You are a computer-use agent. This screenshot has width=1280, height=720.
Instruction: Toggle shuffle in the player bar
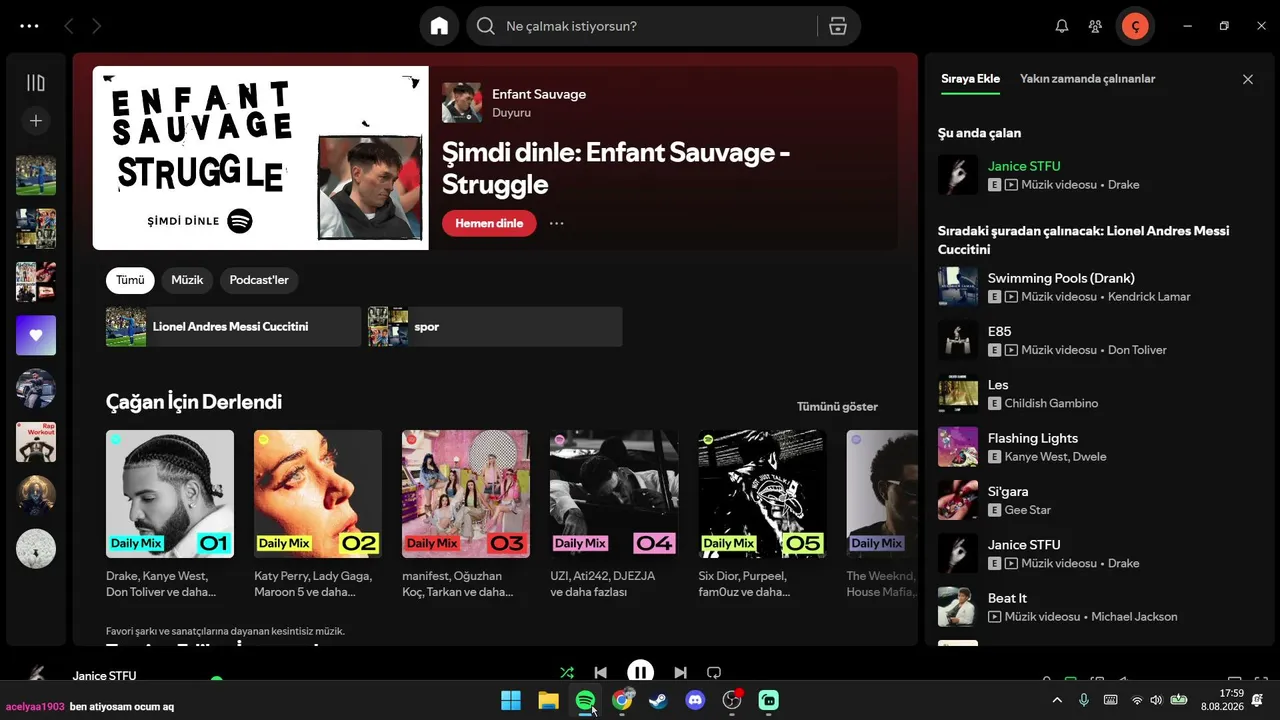point(567,673)
